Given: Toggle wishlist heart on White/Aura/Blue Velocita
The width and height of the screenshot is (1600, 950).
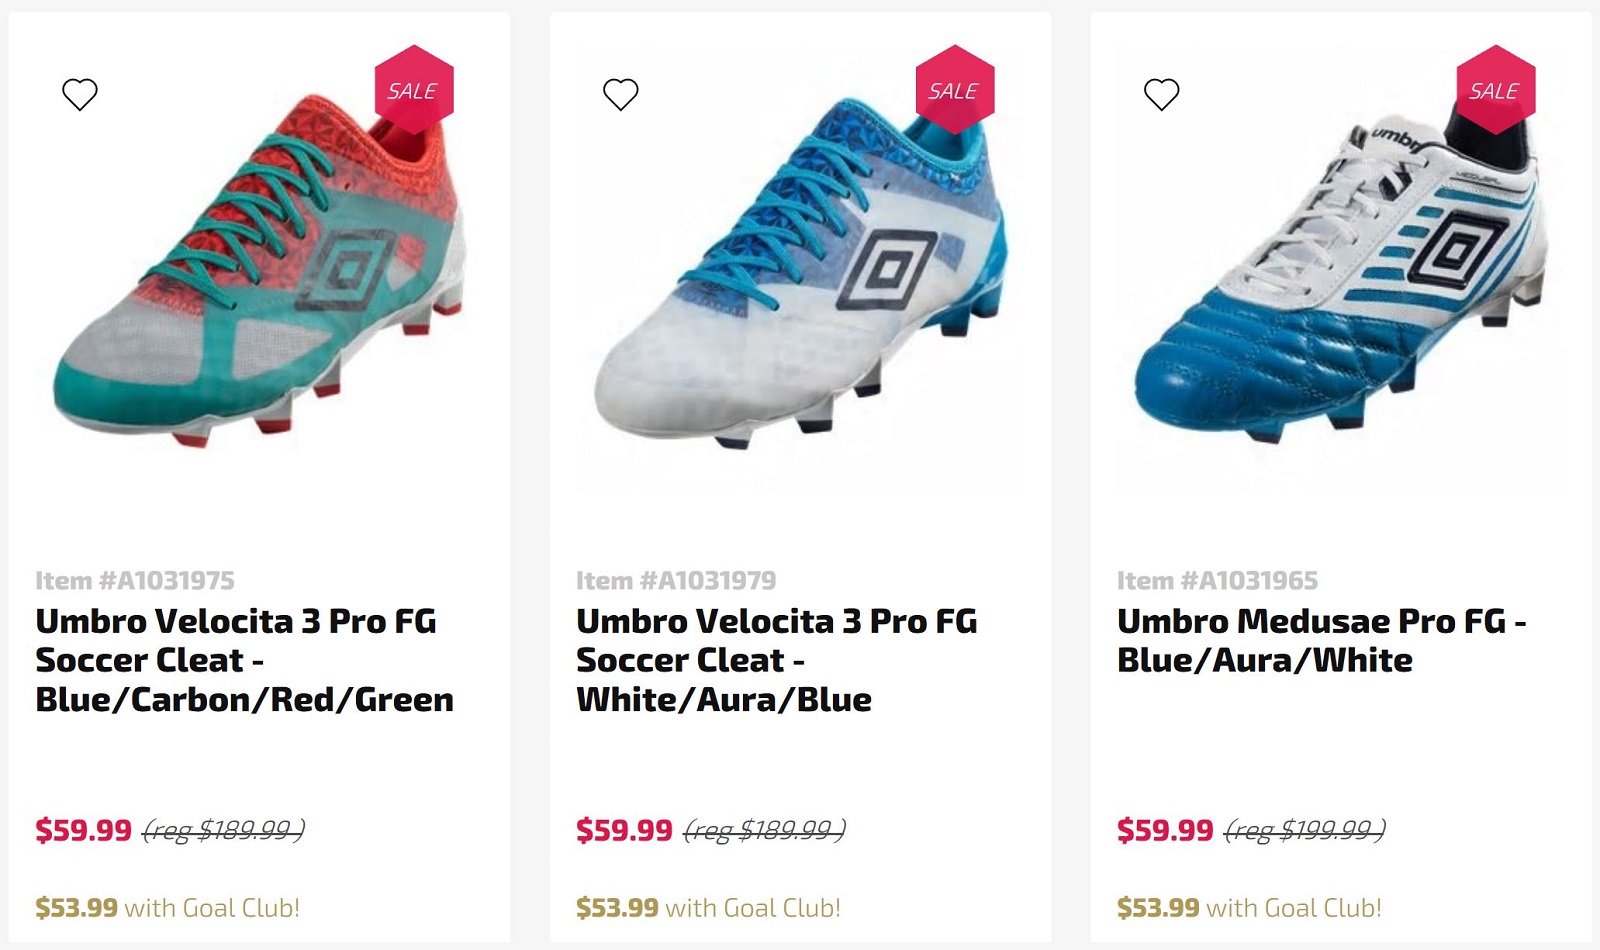Looking at the screenshot, I should (x=620, y=95).
